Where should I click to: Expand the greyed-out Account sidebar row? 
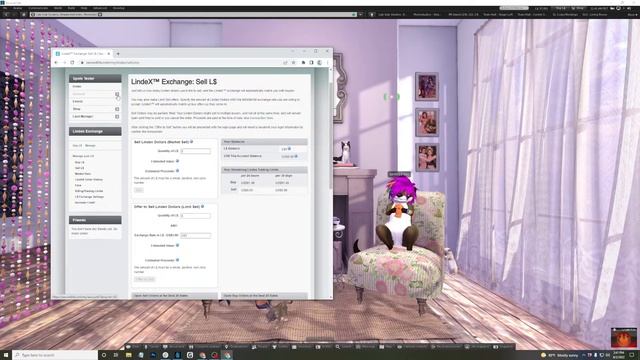point(117,94)
